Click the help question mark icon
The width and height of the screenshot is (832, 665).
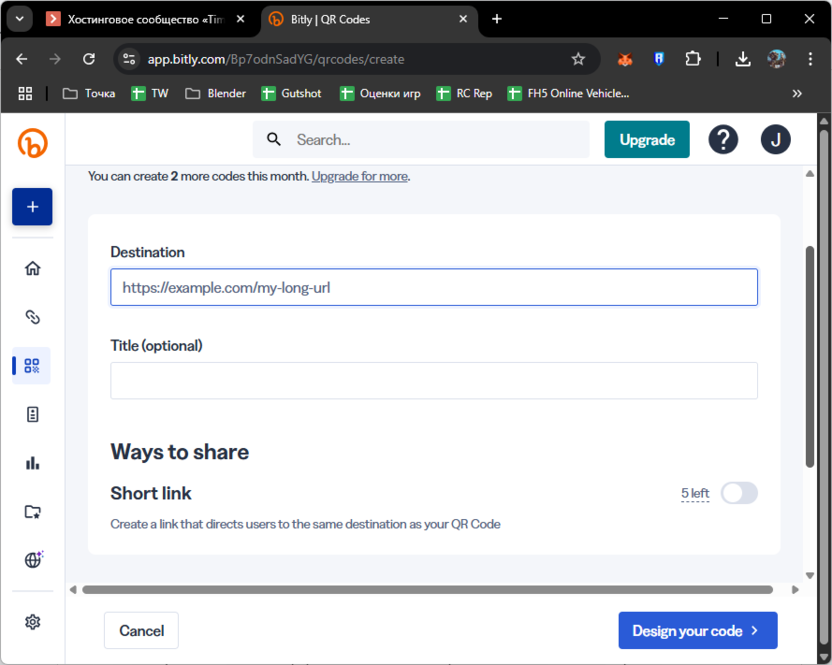click(x=723, y=140)
